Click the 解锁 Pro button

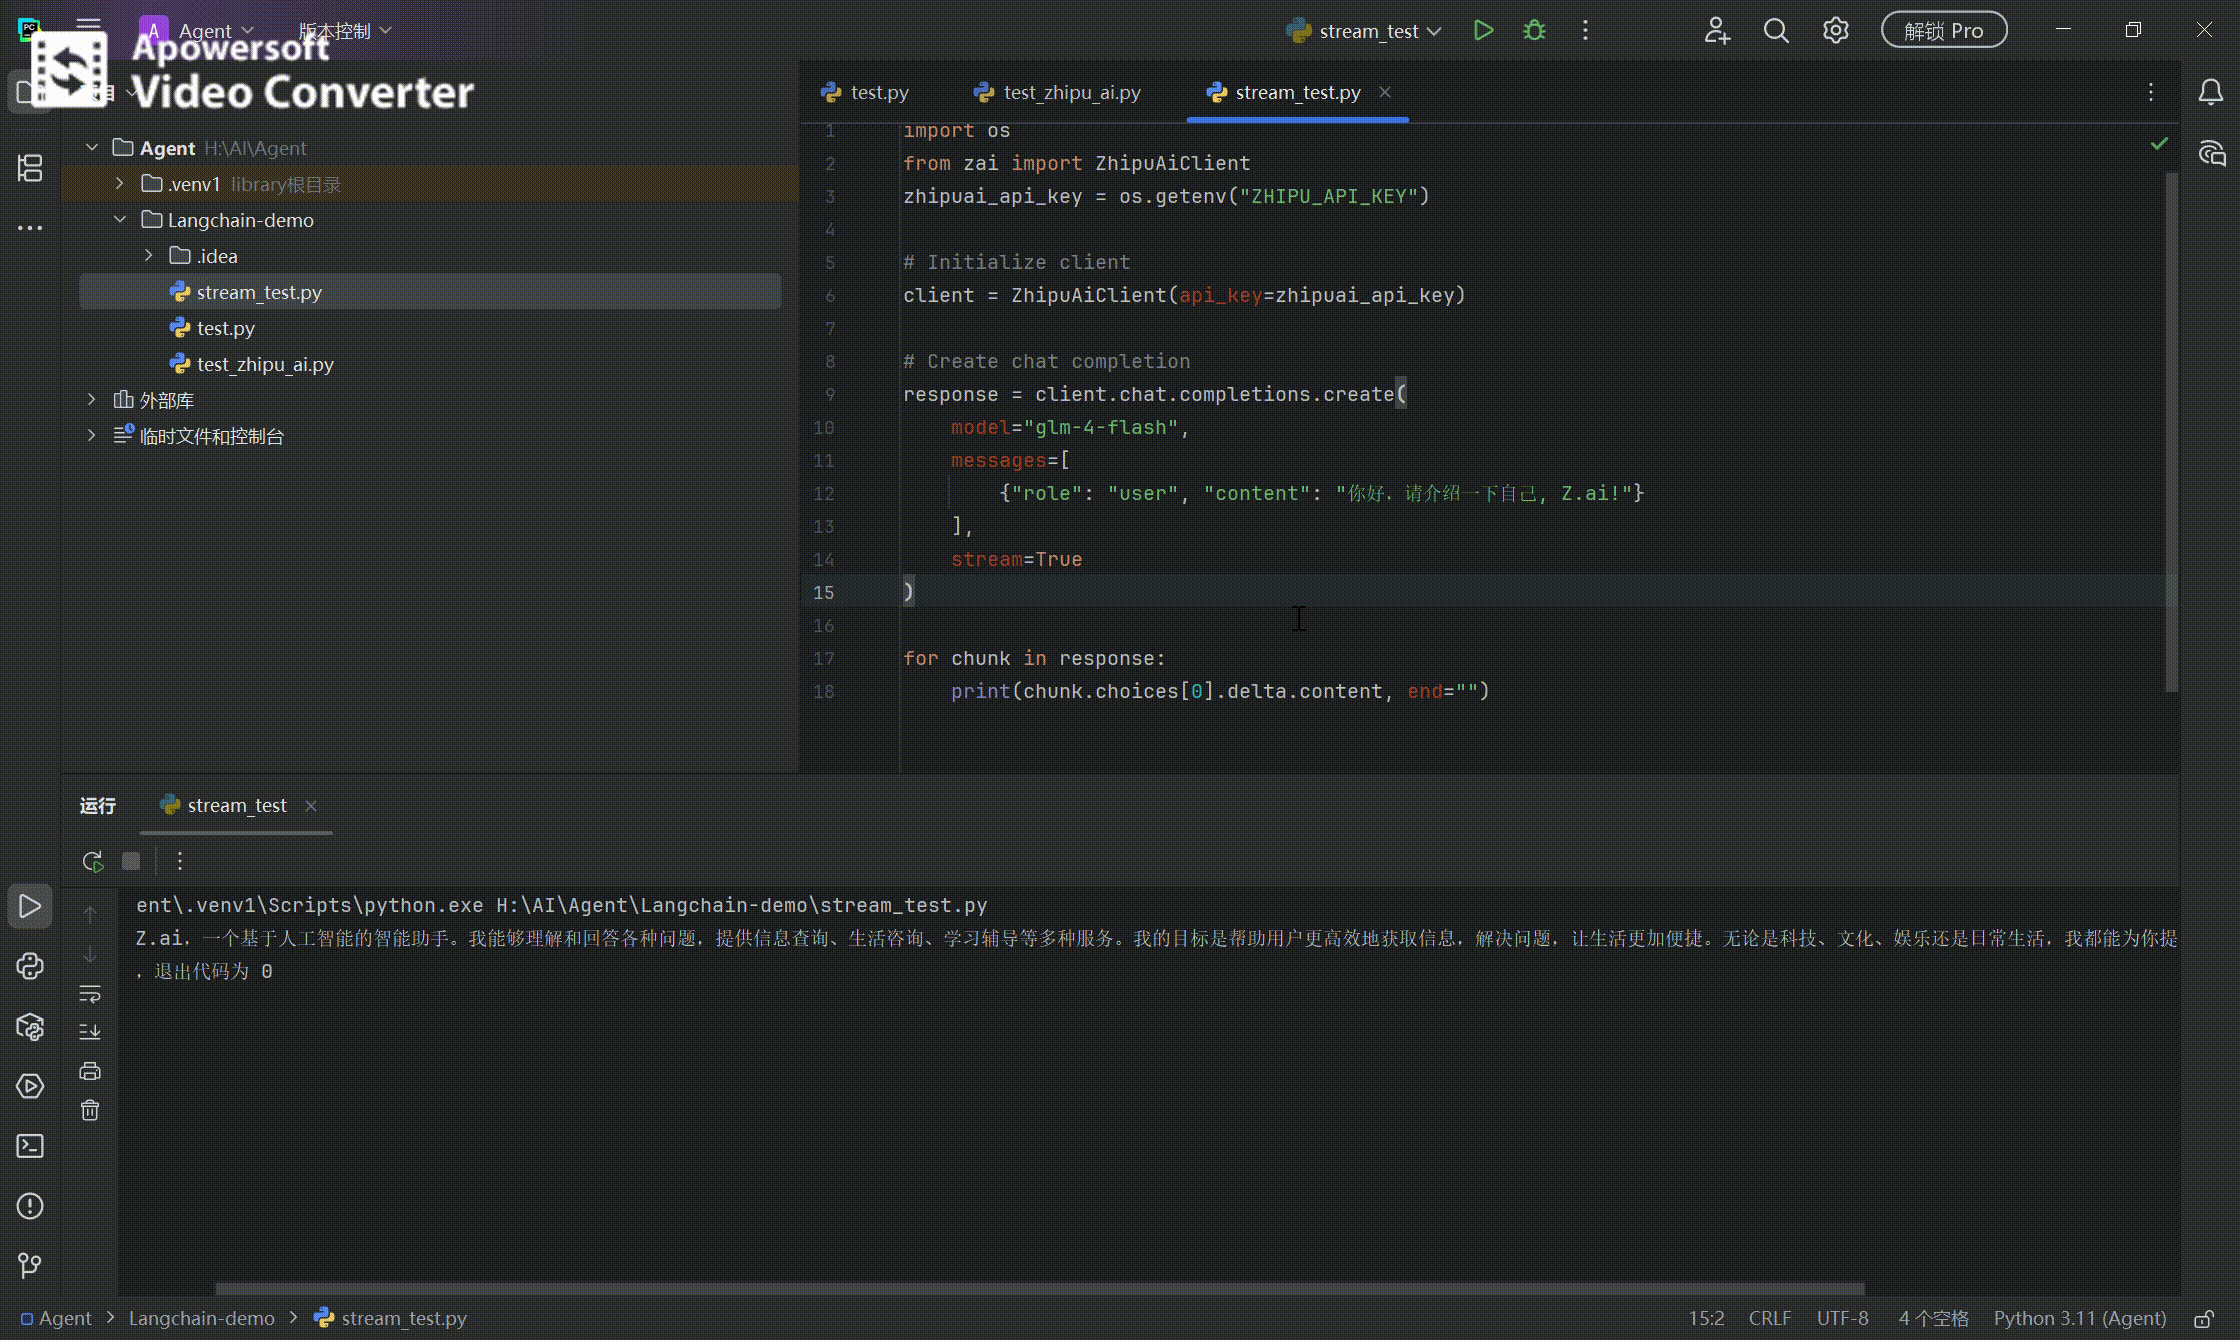(1943, 31)
